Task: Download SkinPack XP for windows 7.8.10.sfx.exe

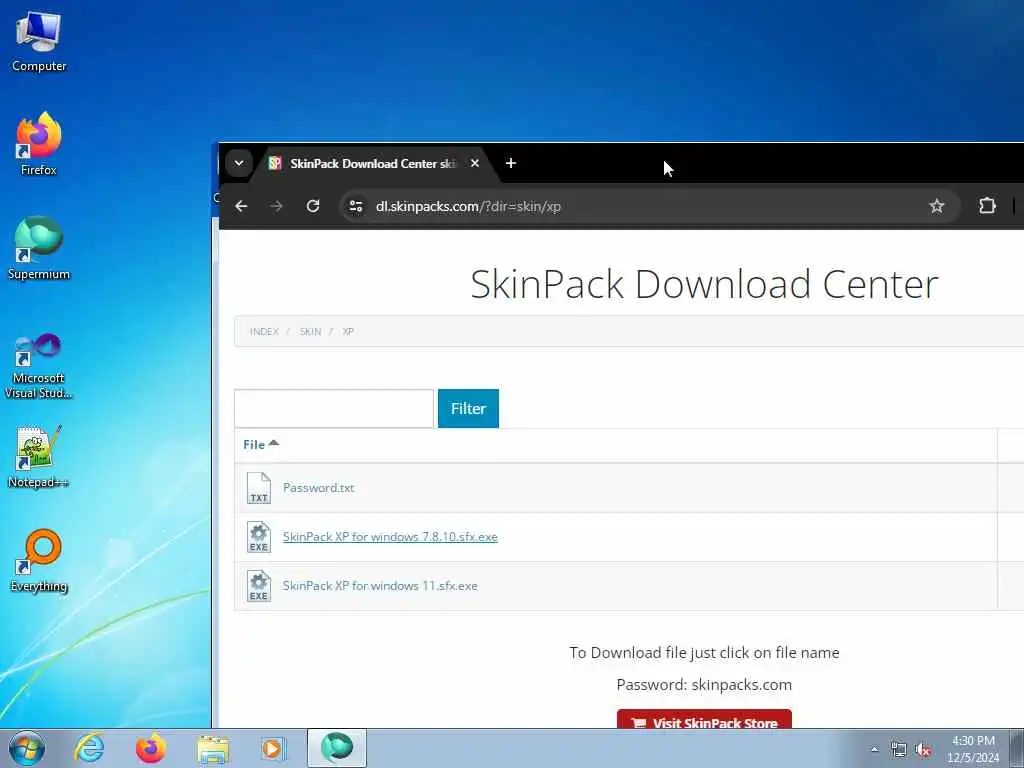Action: point(390,537)
